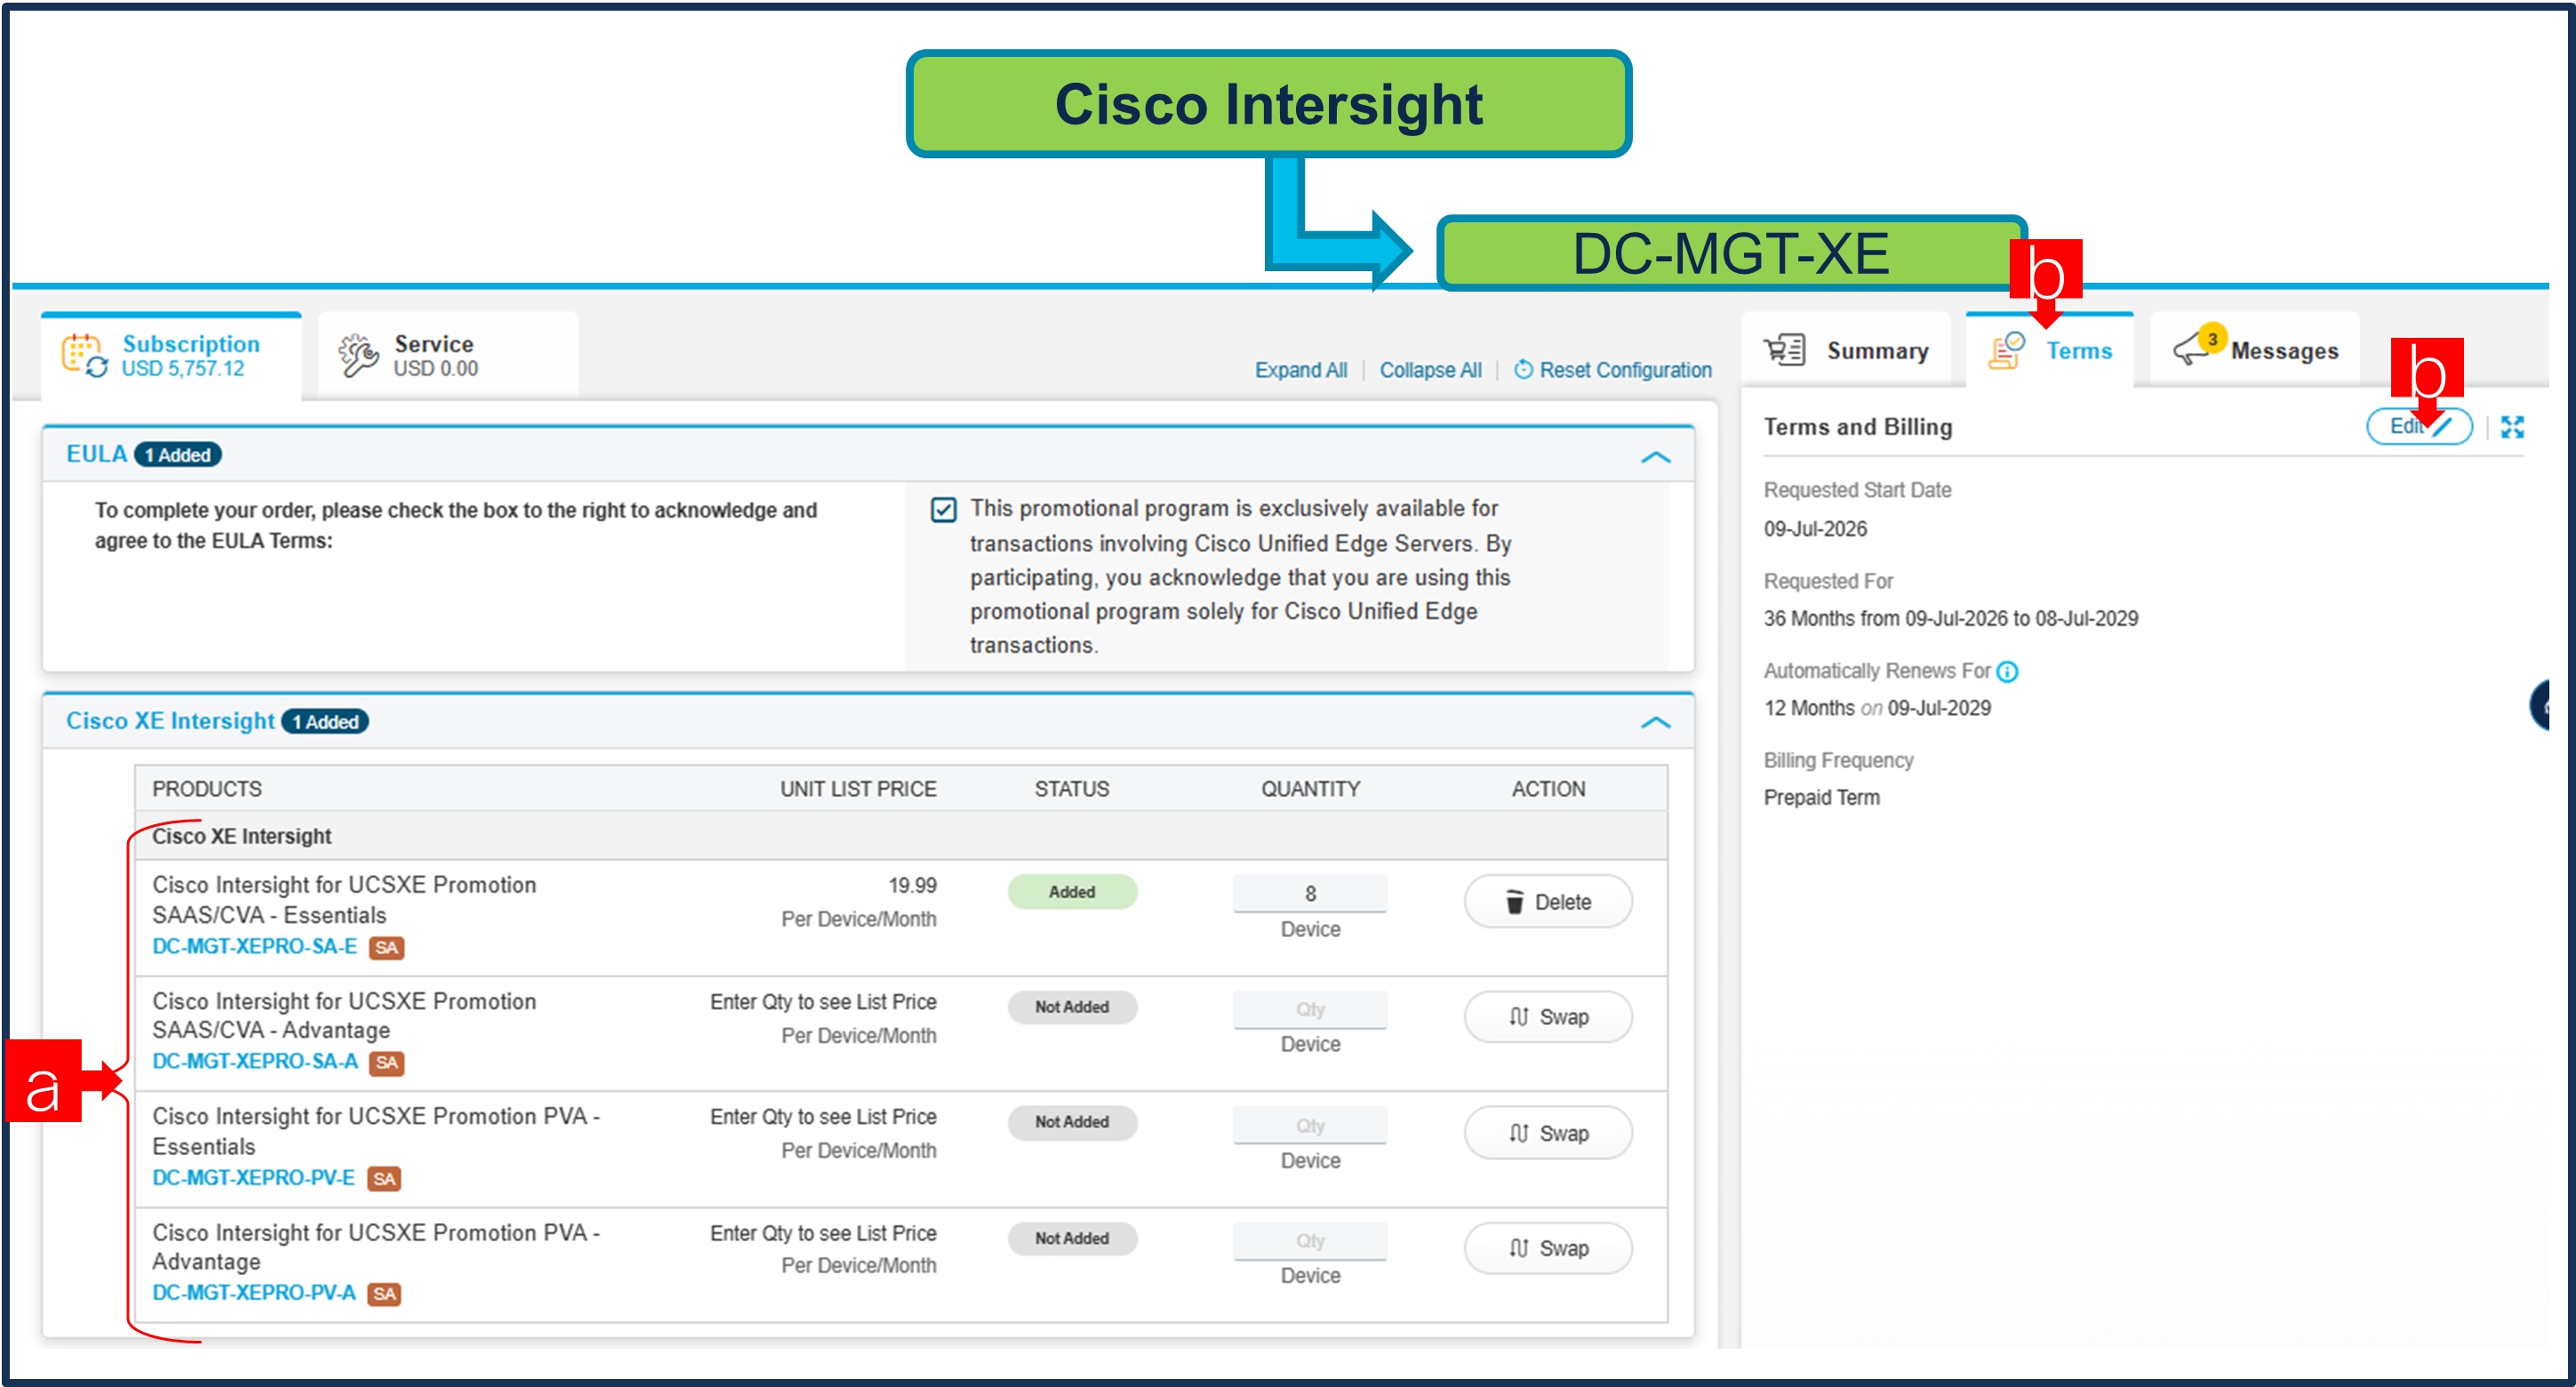Click the Service wrench gear icon
The height and width of the screenshot is (1387, 2576).
[358, 355]
